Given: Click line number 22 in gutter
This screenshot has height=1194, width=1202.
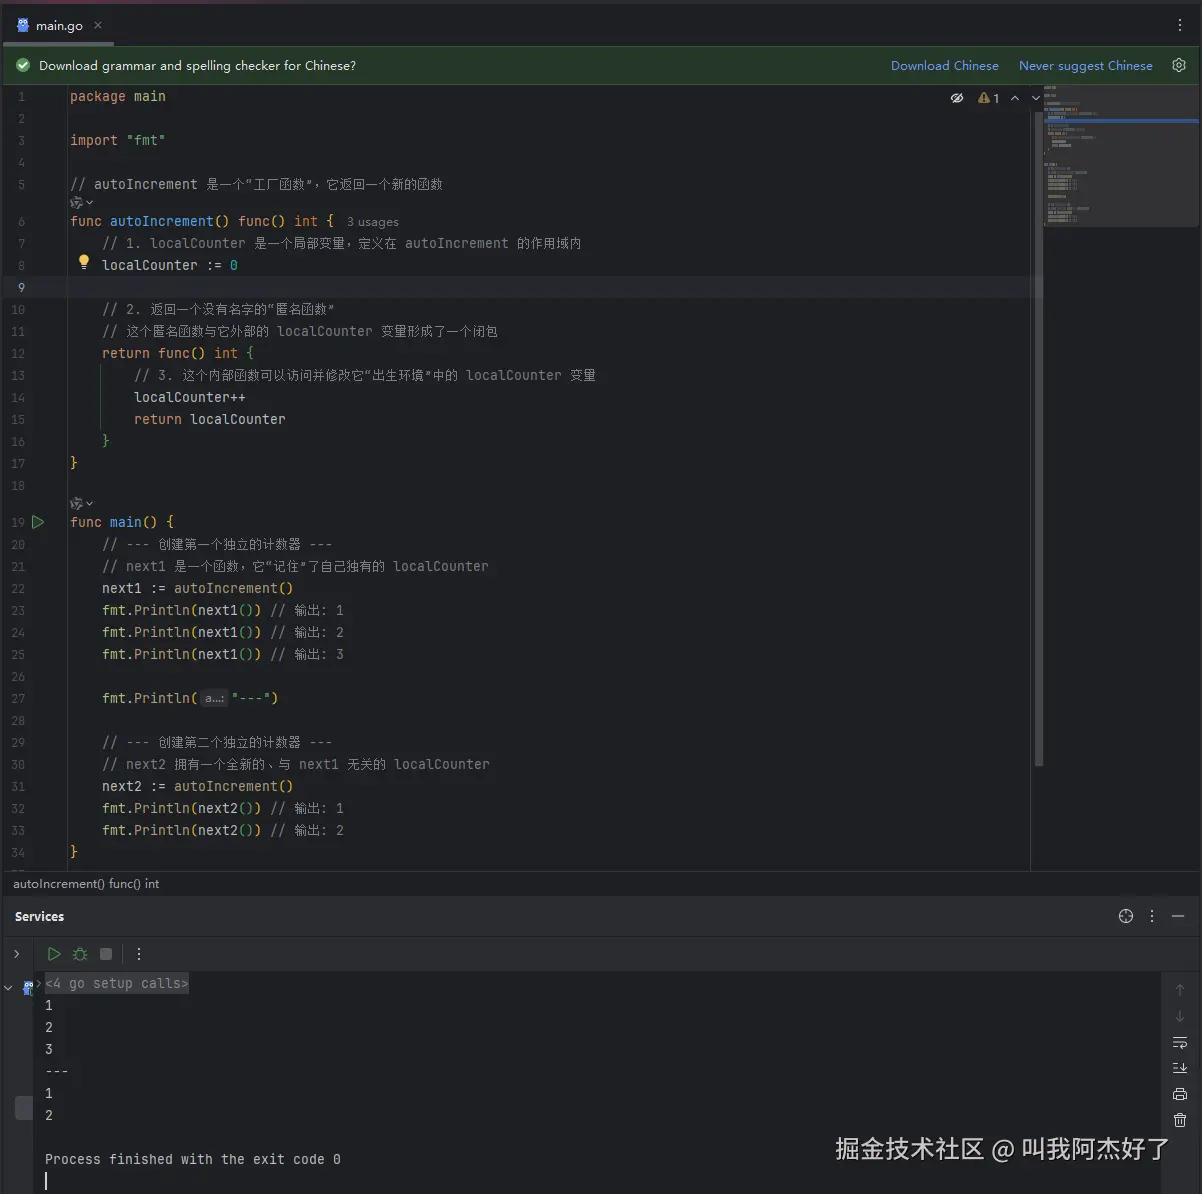Looking at the screenshot, I should (x=18, y=589).
